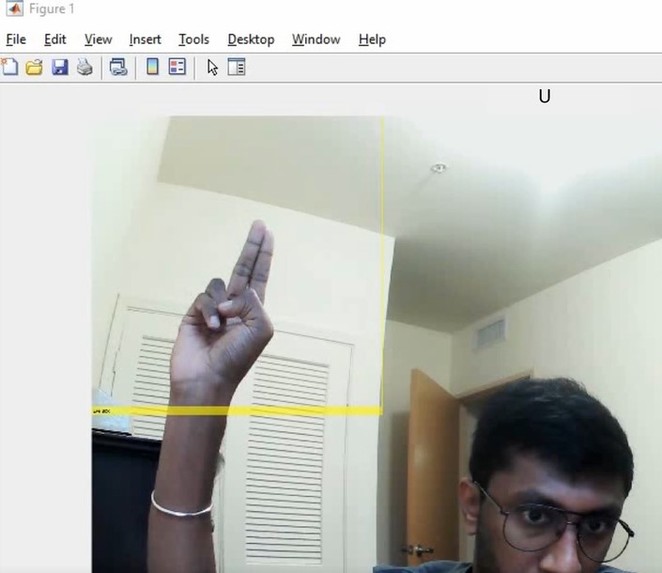Click the Link Plot toolbar icon
The width and height of the screenshot is (662, 573).
118,67
